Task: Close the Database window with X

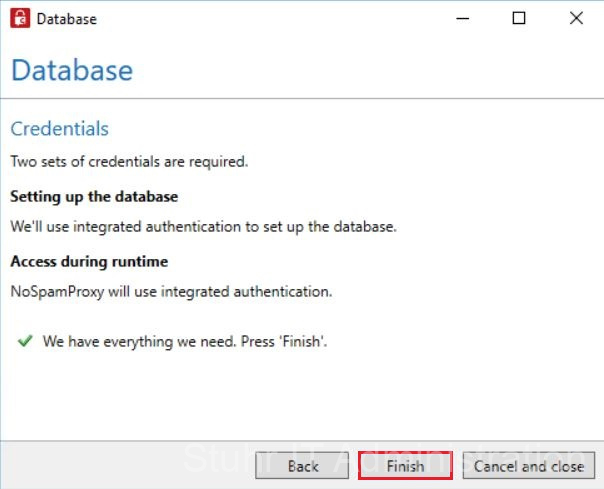Action: [x=576, y=18]
